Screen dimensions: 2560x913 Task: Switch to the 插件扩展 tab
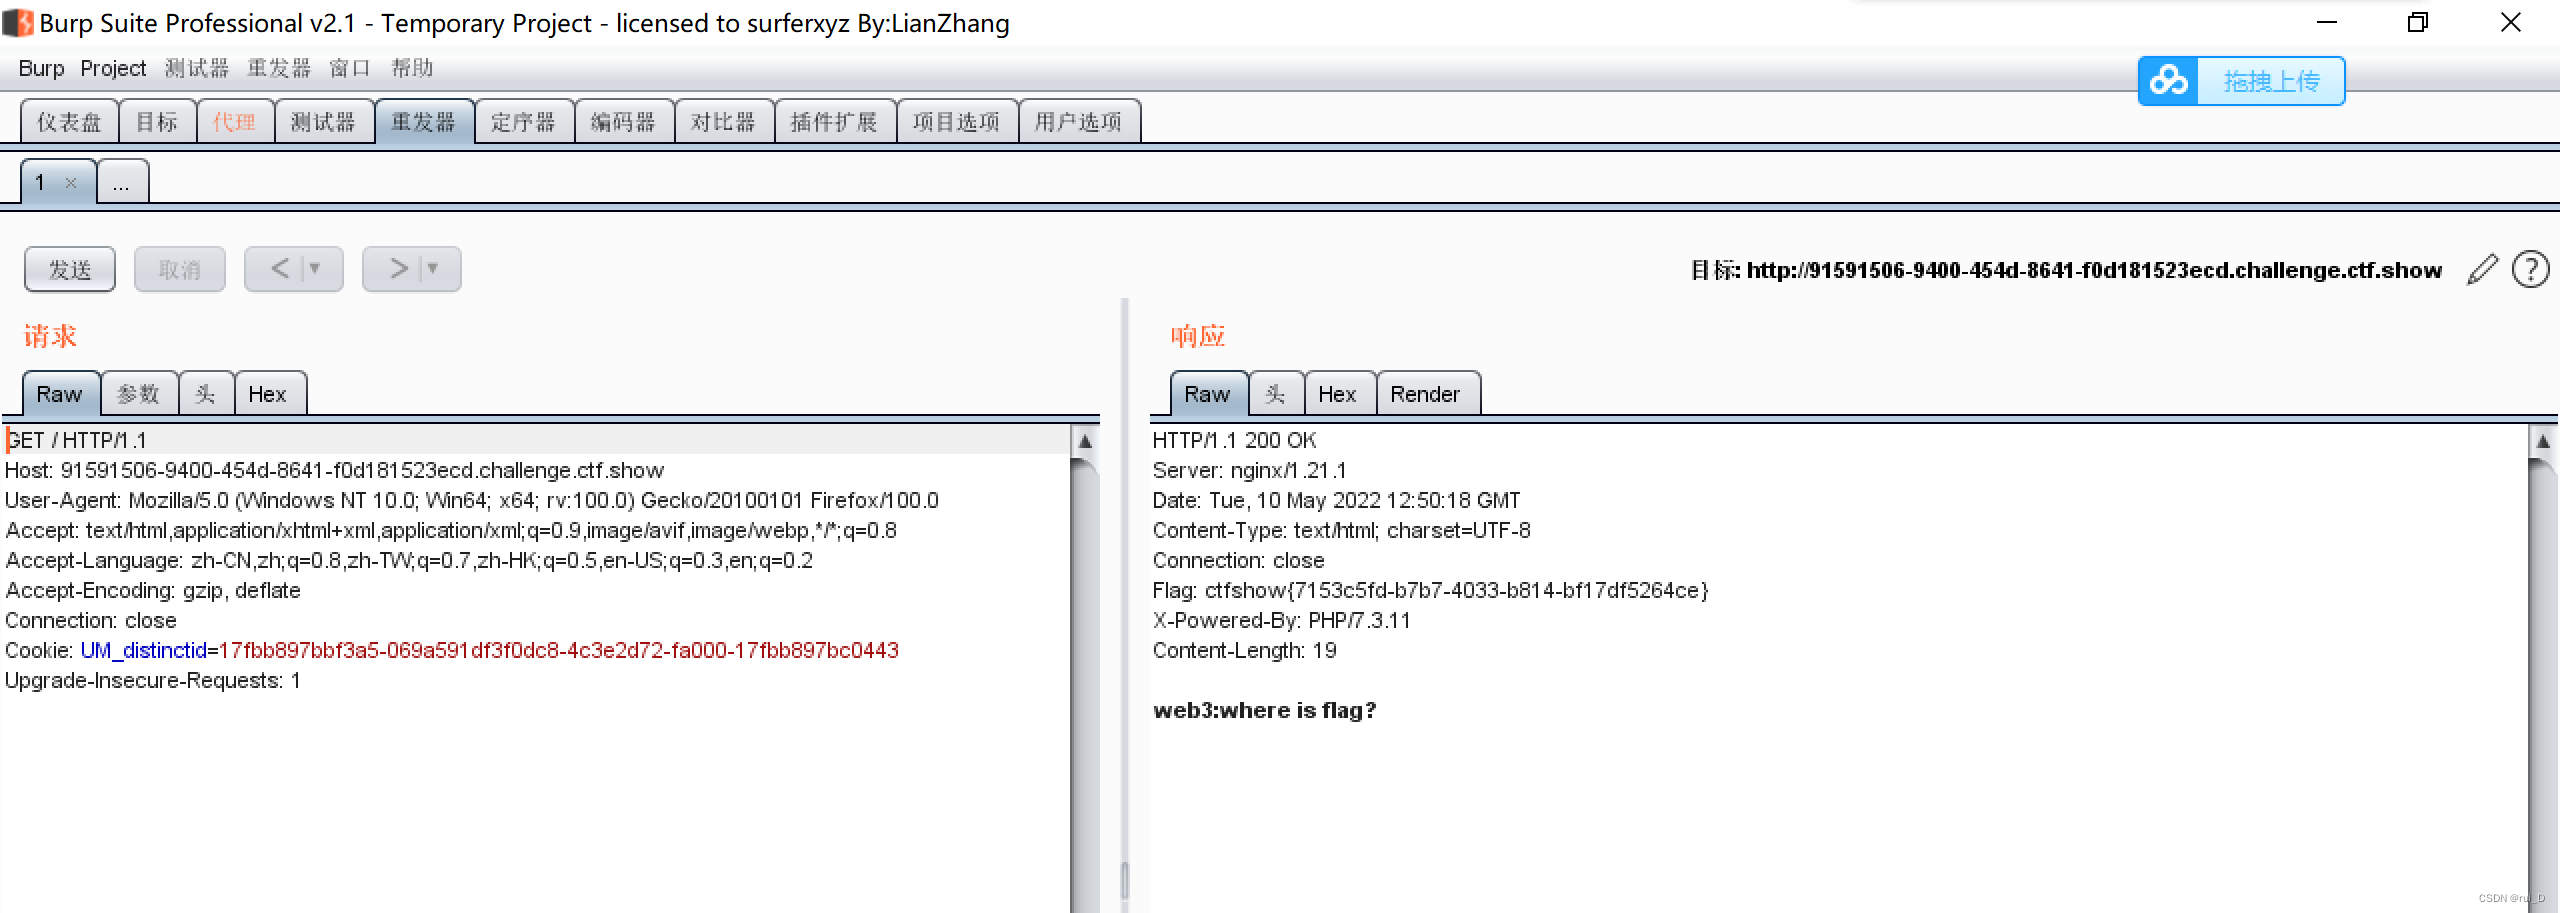pyautogui.click(x=835, y=122)
